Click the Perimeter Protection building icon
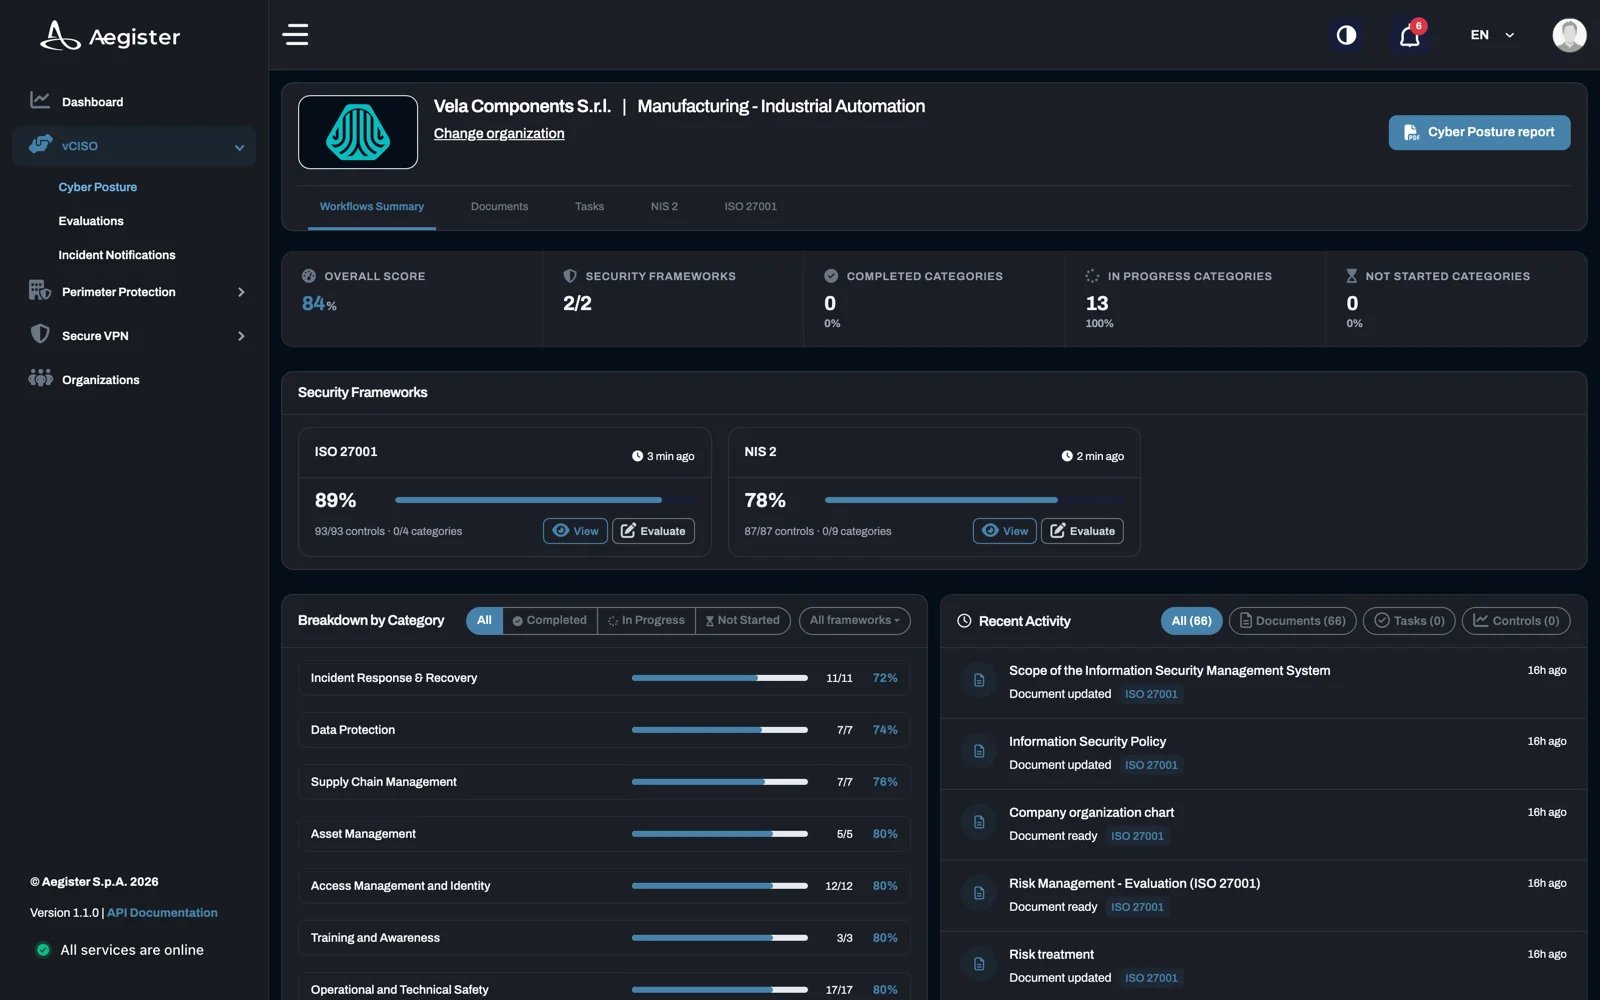 point(40,290)
